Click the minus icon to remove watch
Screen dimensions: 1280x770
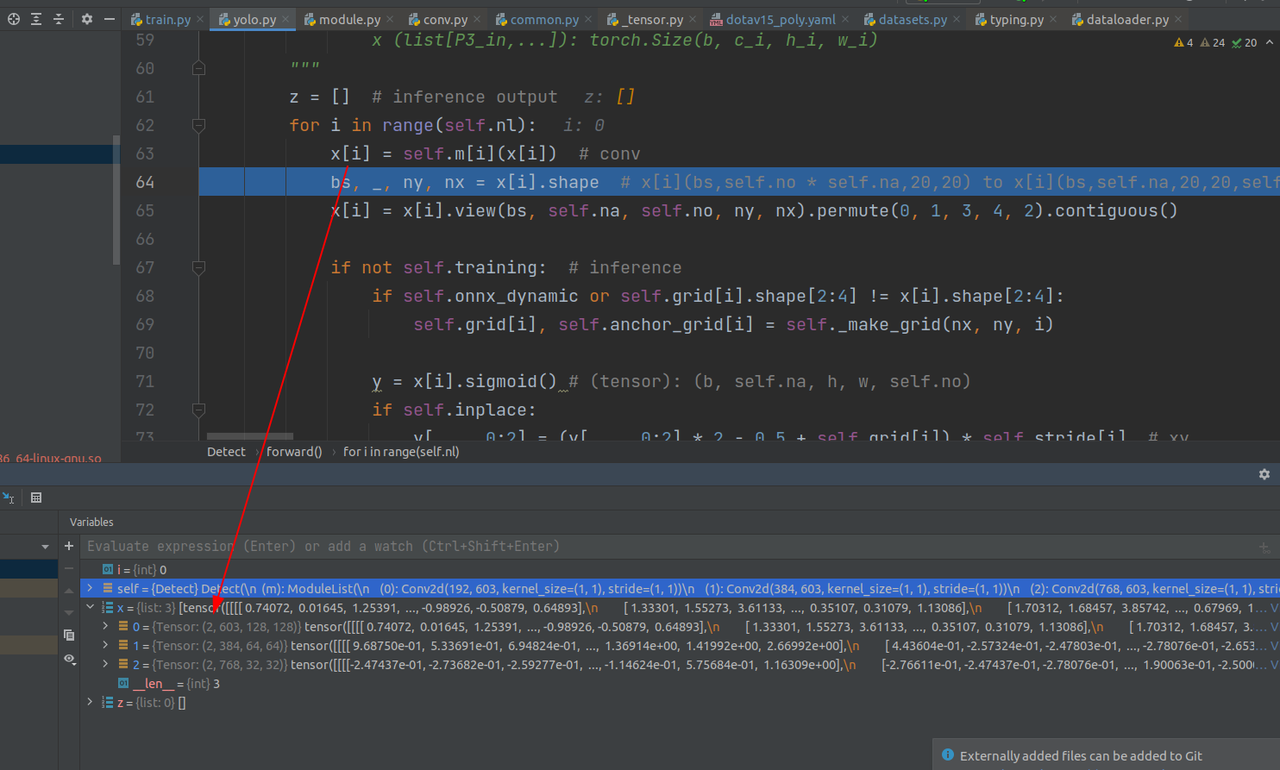tap(69, 568)
